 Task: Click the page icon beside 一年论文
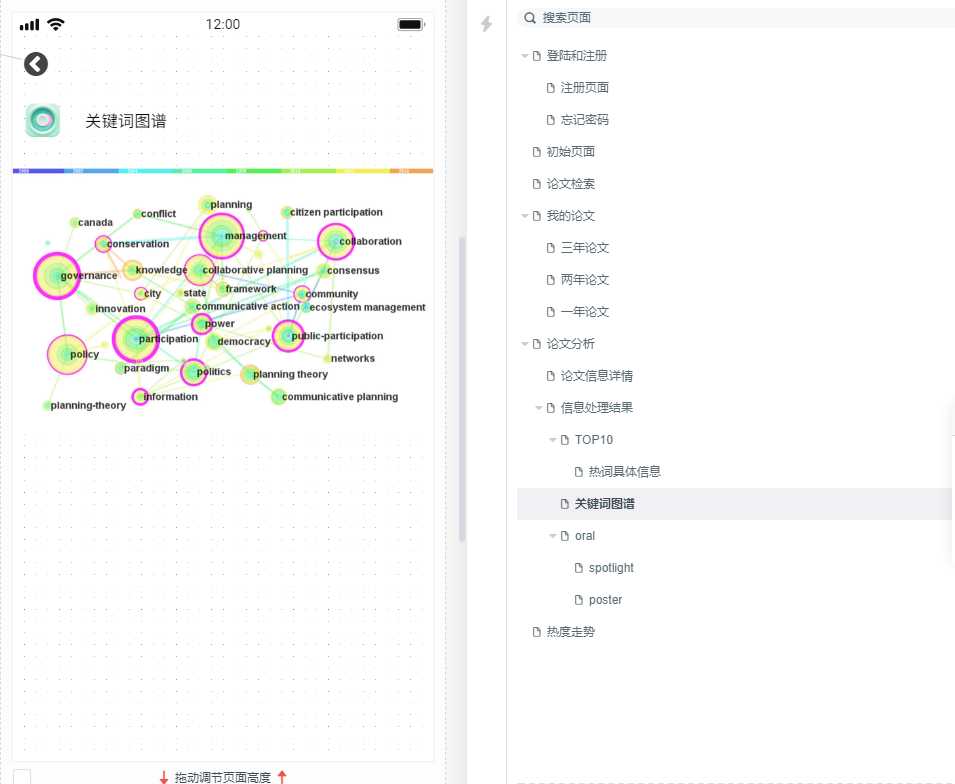551,312
